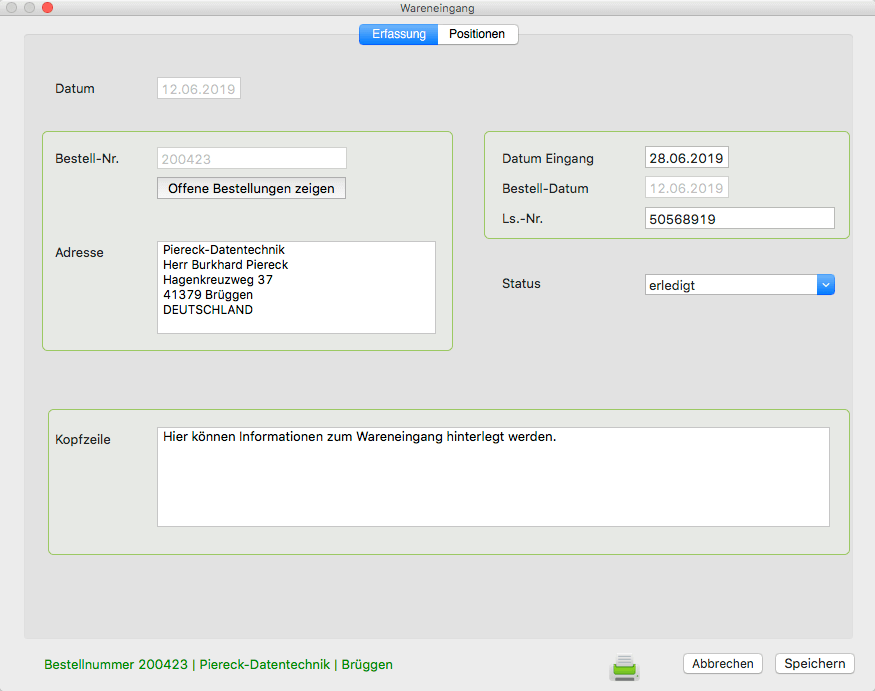Image resolution: width=875 pixels, height=691 pixels.
Task: Click the Bestell-Nr. field 200423
Action: (252, 159)
